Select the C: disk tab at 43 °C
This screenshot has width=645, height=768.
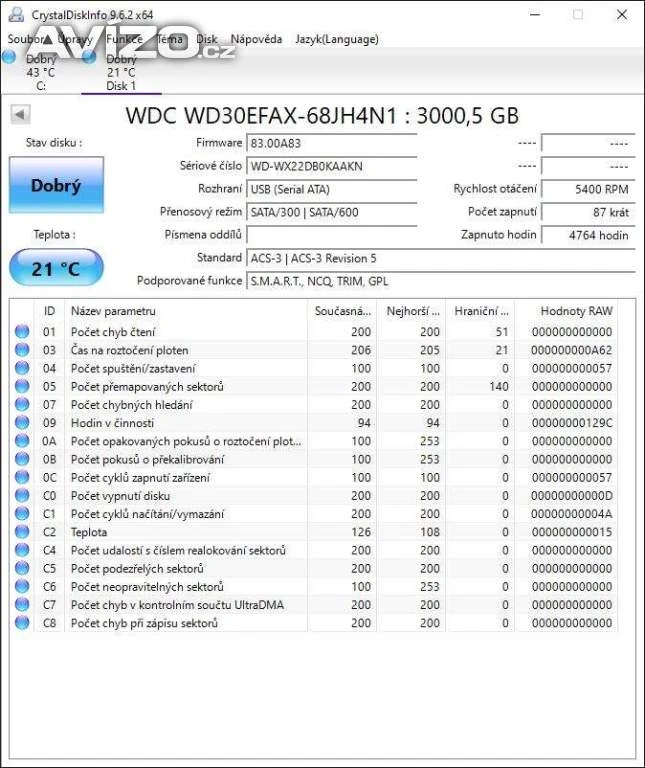tap(40, 72)
